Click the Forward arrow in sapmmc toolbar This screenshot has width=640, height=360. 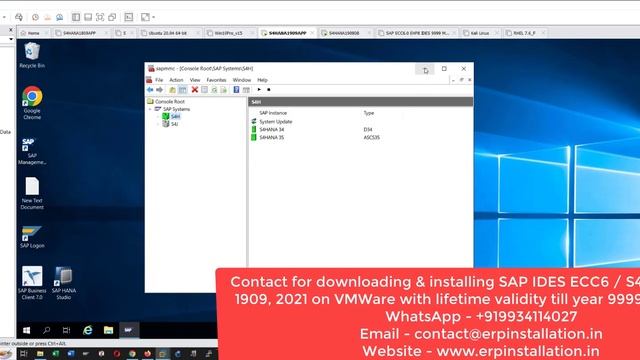pos(160,90)
